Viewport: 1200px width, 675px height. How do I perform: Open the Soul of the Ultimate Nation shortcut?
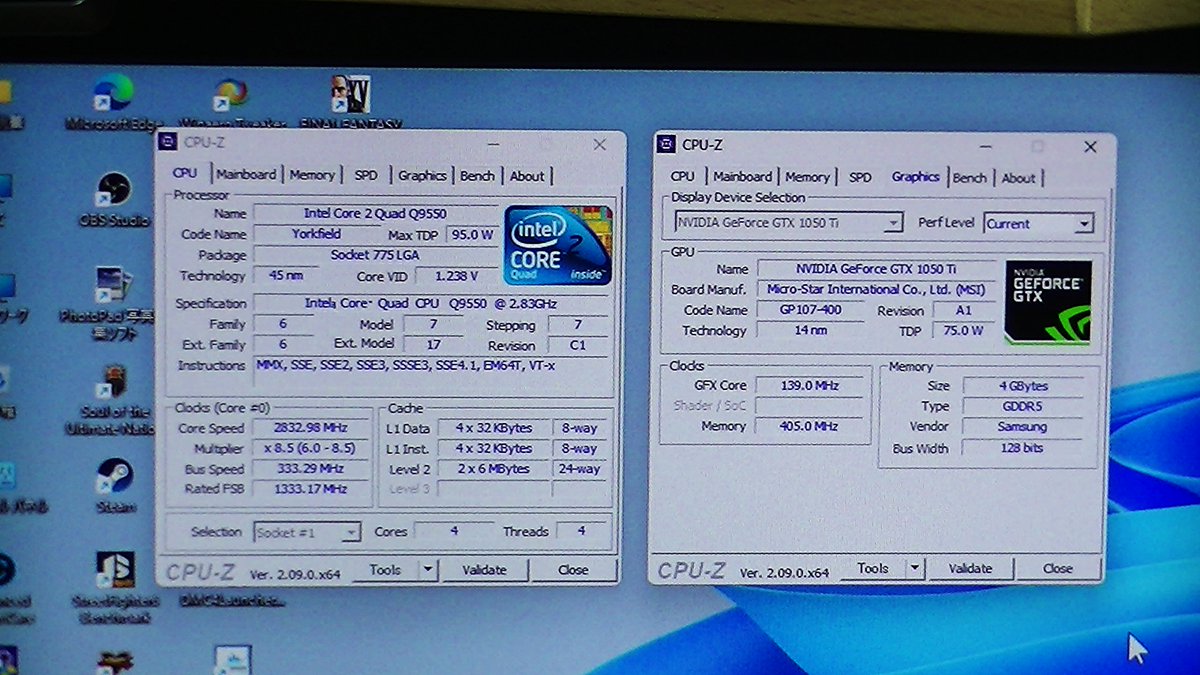(x=113, y=400)
